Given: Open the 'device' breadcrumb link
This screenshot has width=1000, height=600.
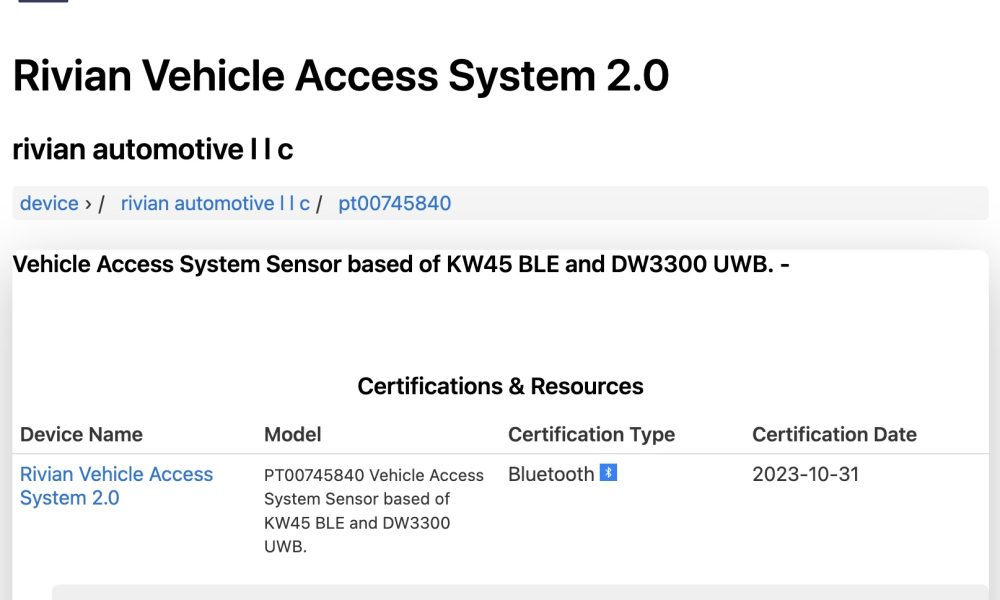Looking at the screenshot, I should click(x=49, y=203).
